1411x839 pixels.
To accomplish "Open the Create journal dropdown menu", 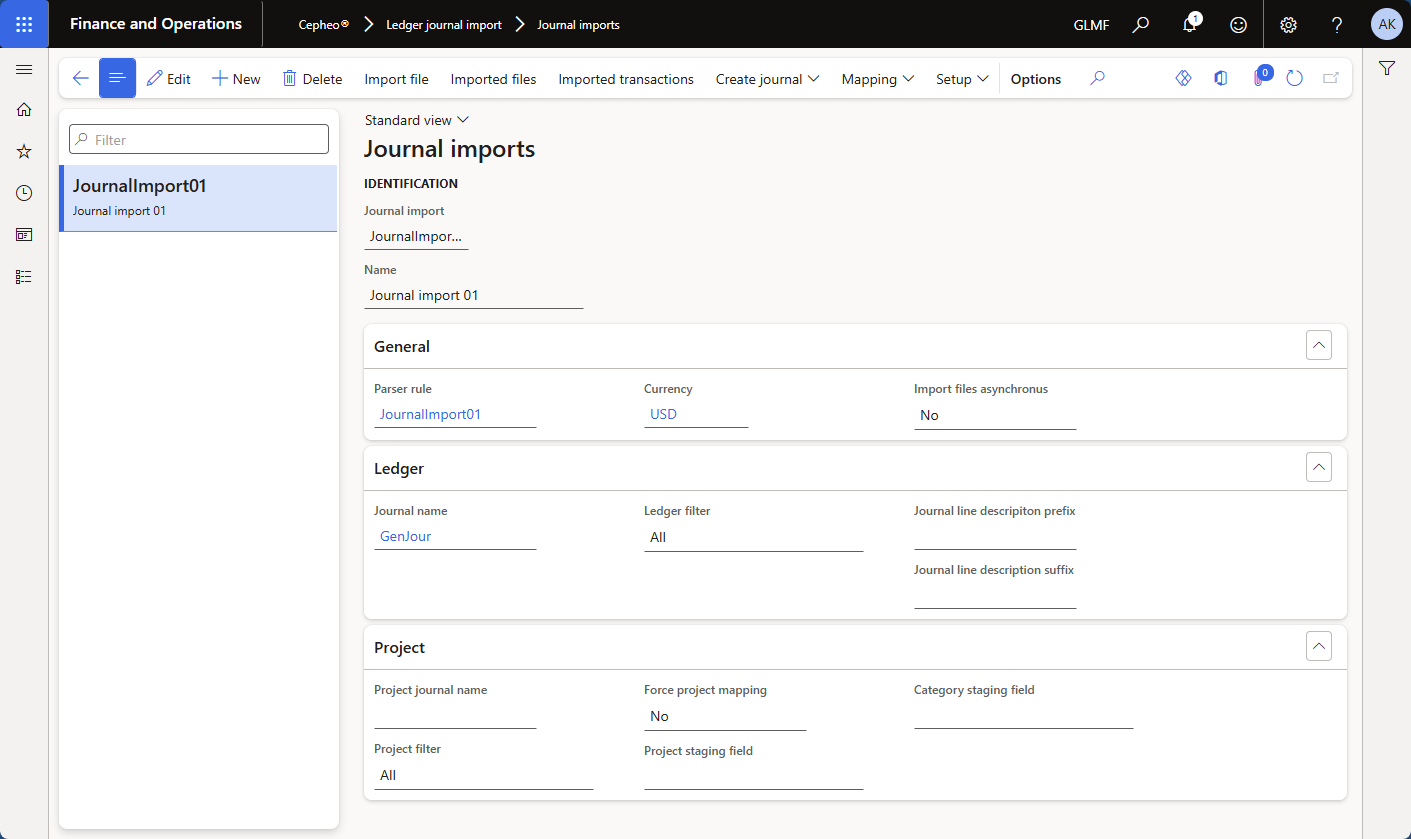I will (767, 79).
